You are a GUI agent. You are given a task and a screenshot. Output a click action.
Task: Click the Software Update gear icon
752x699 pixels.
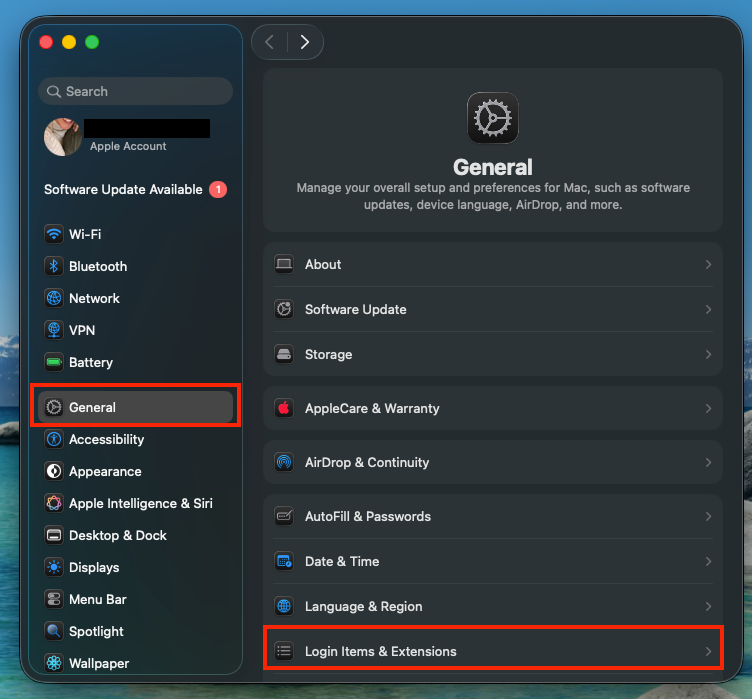click(284, 309)
